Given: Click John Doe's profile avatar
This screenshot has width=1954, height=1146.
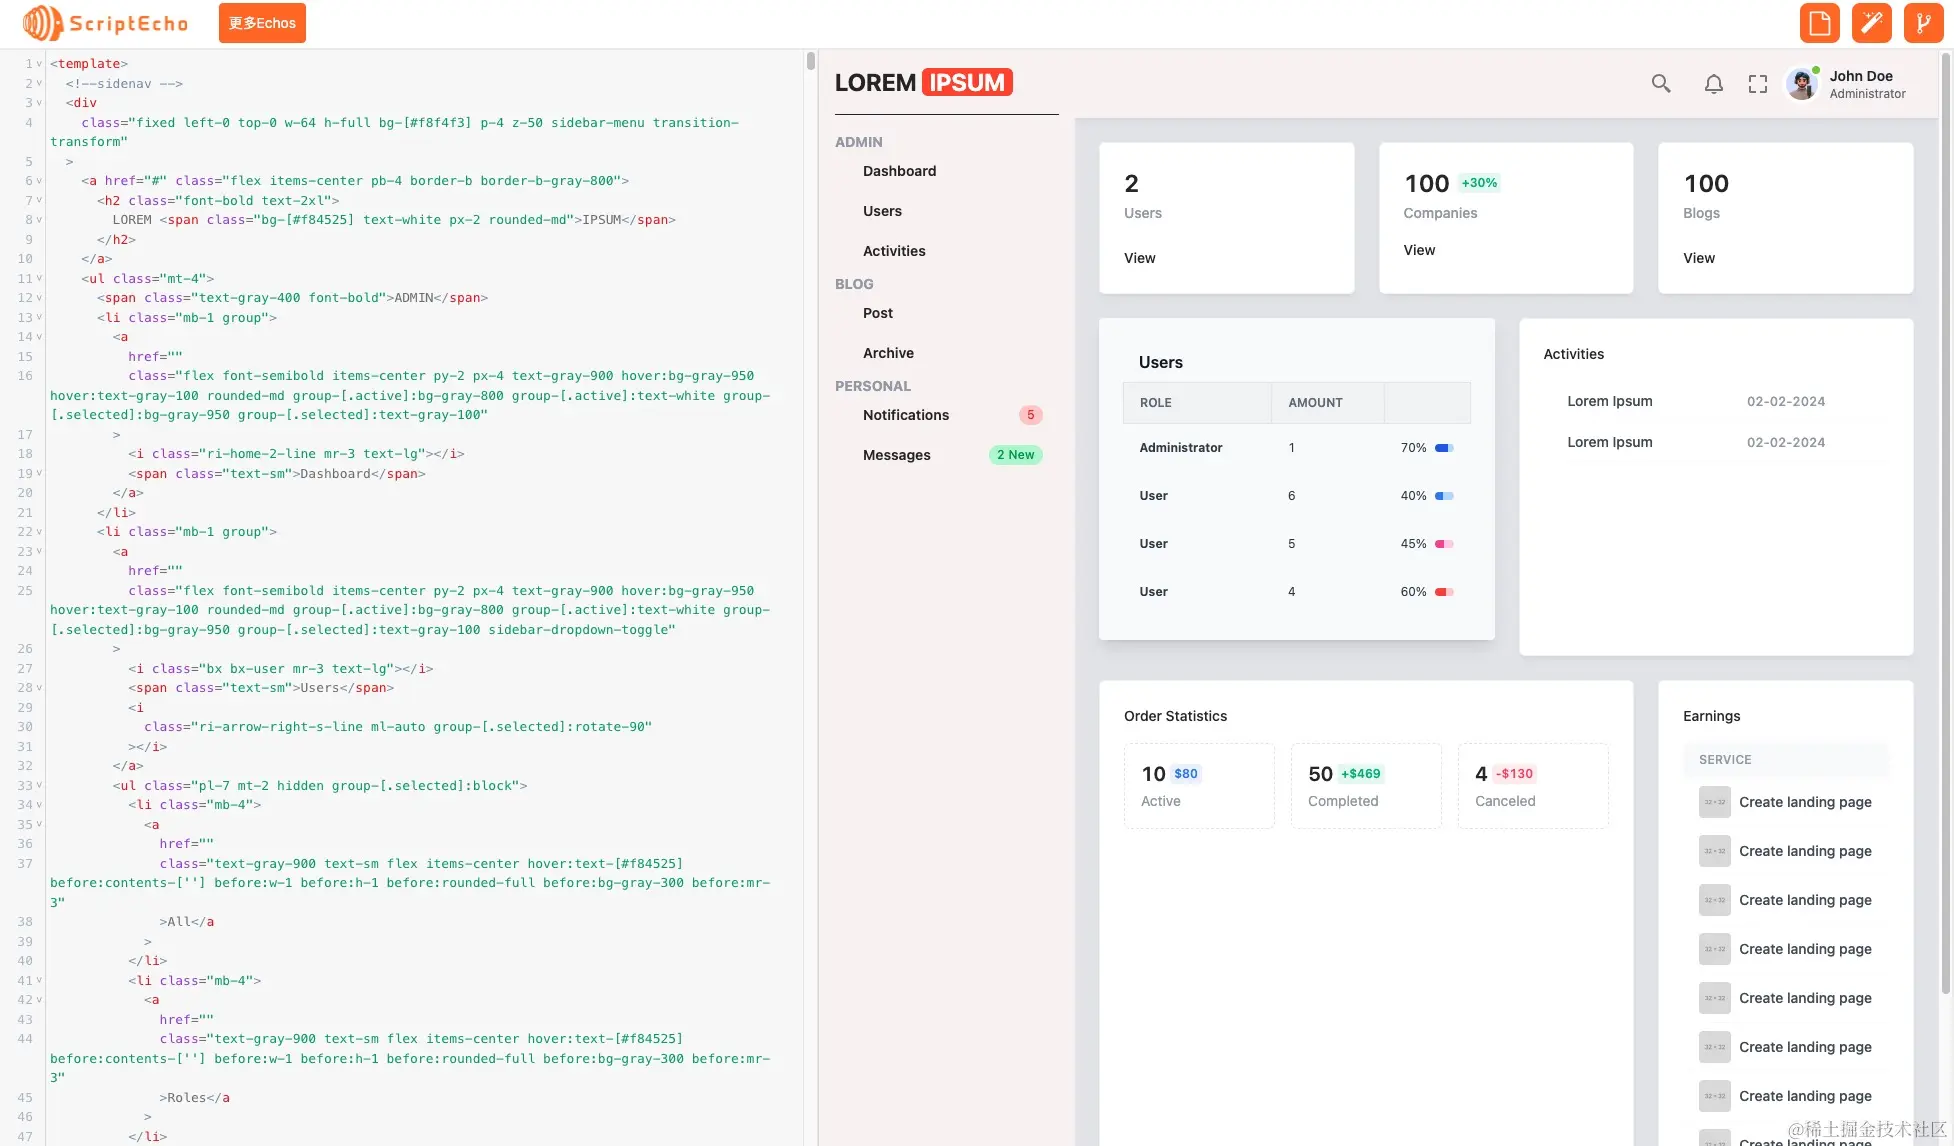Looking at the screenshot, I should [x=1802, y=84].
